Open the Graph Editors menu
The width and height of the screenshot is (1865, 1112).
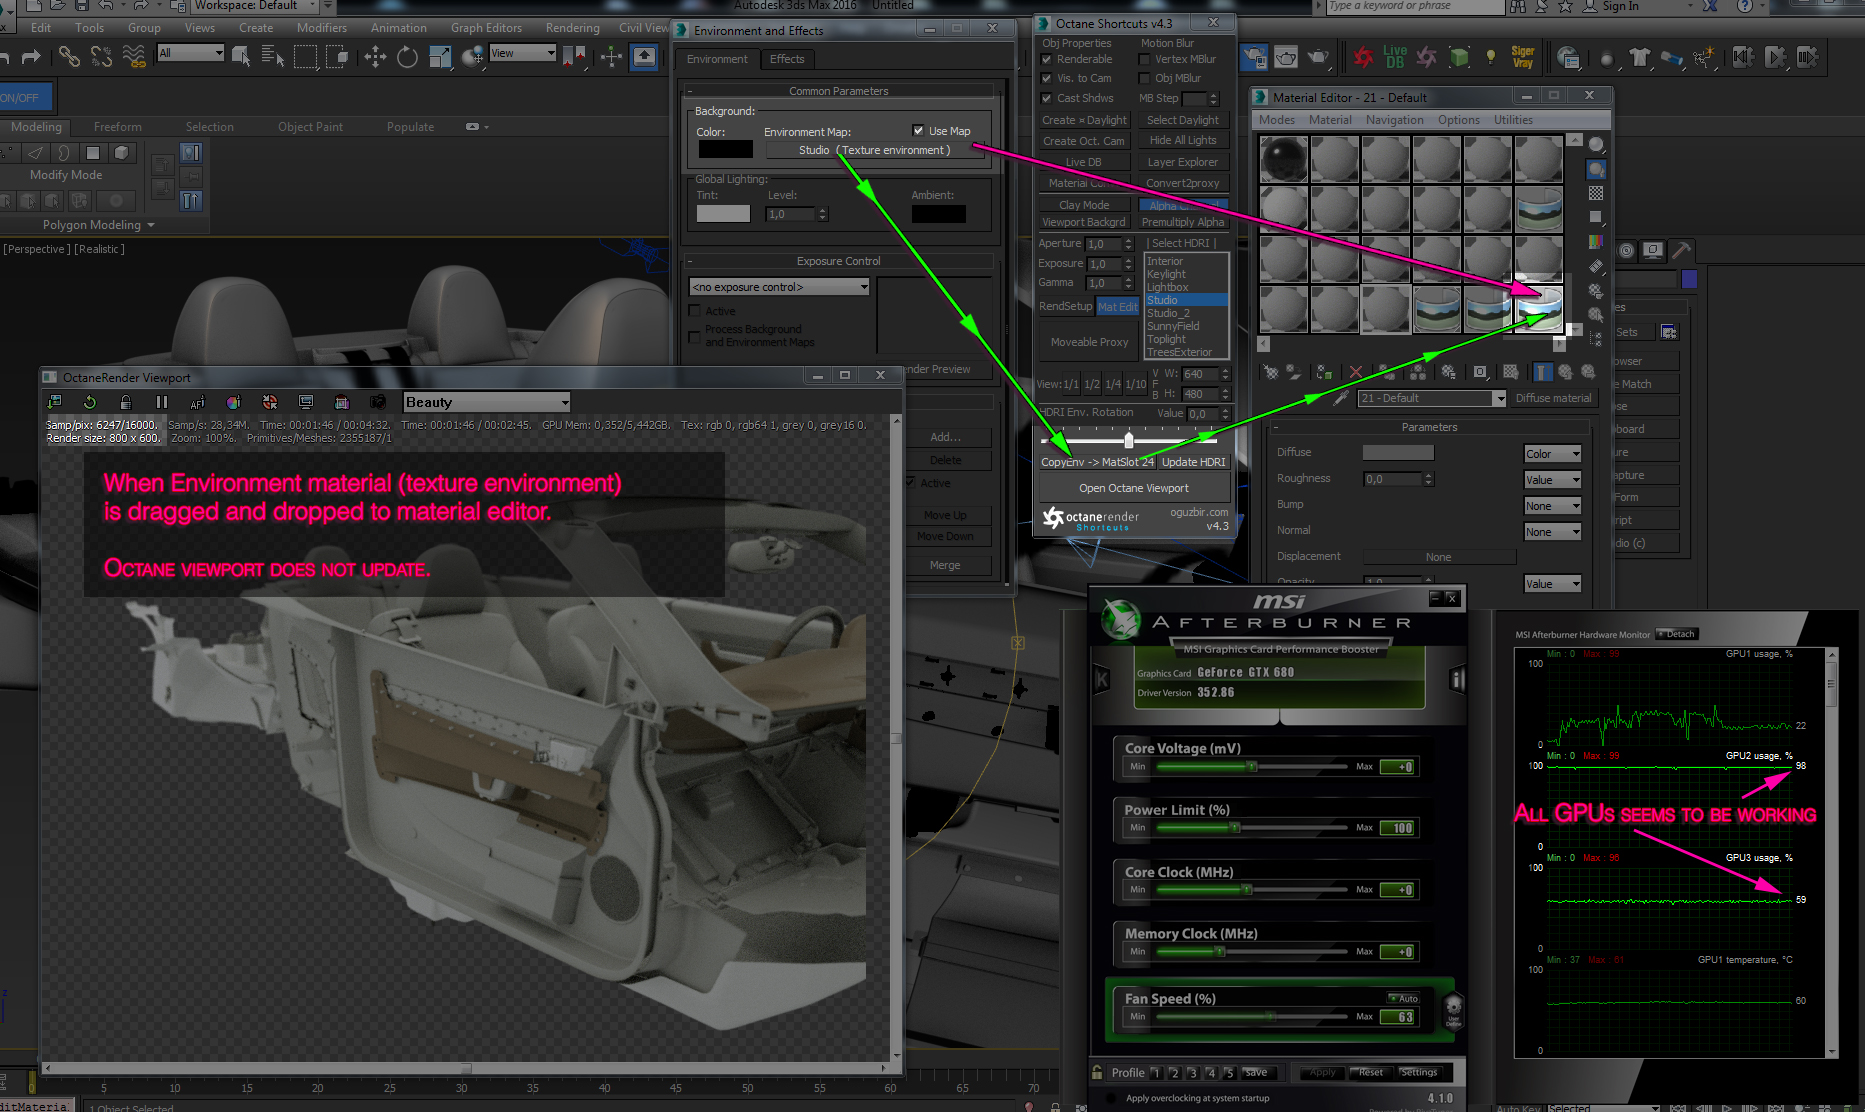[486, 28]
